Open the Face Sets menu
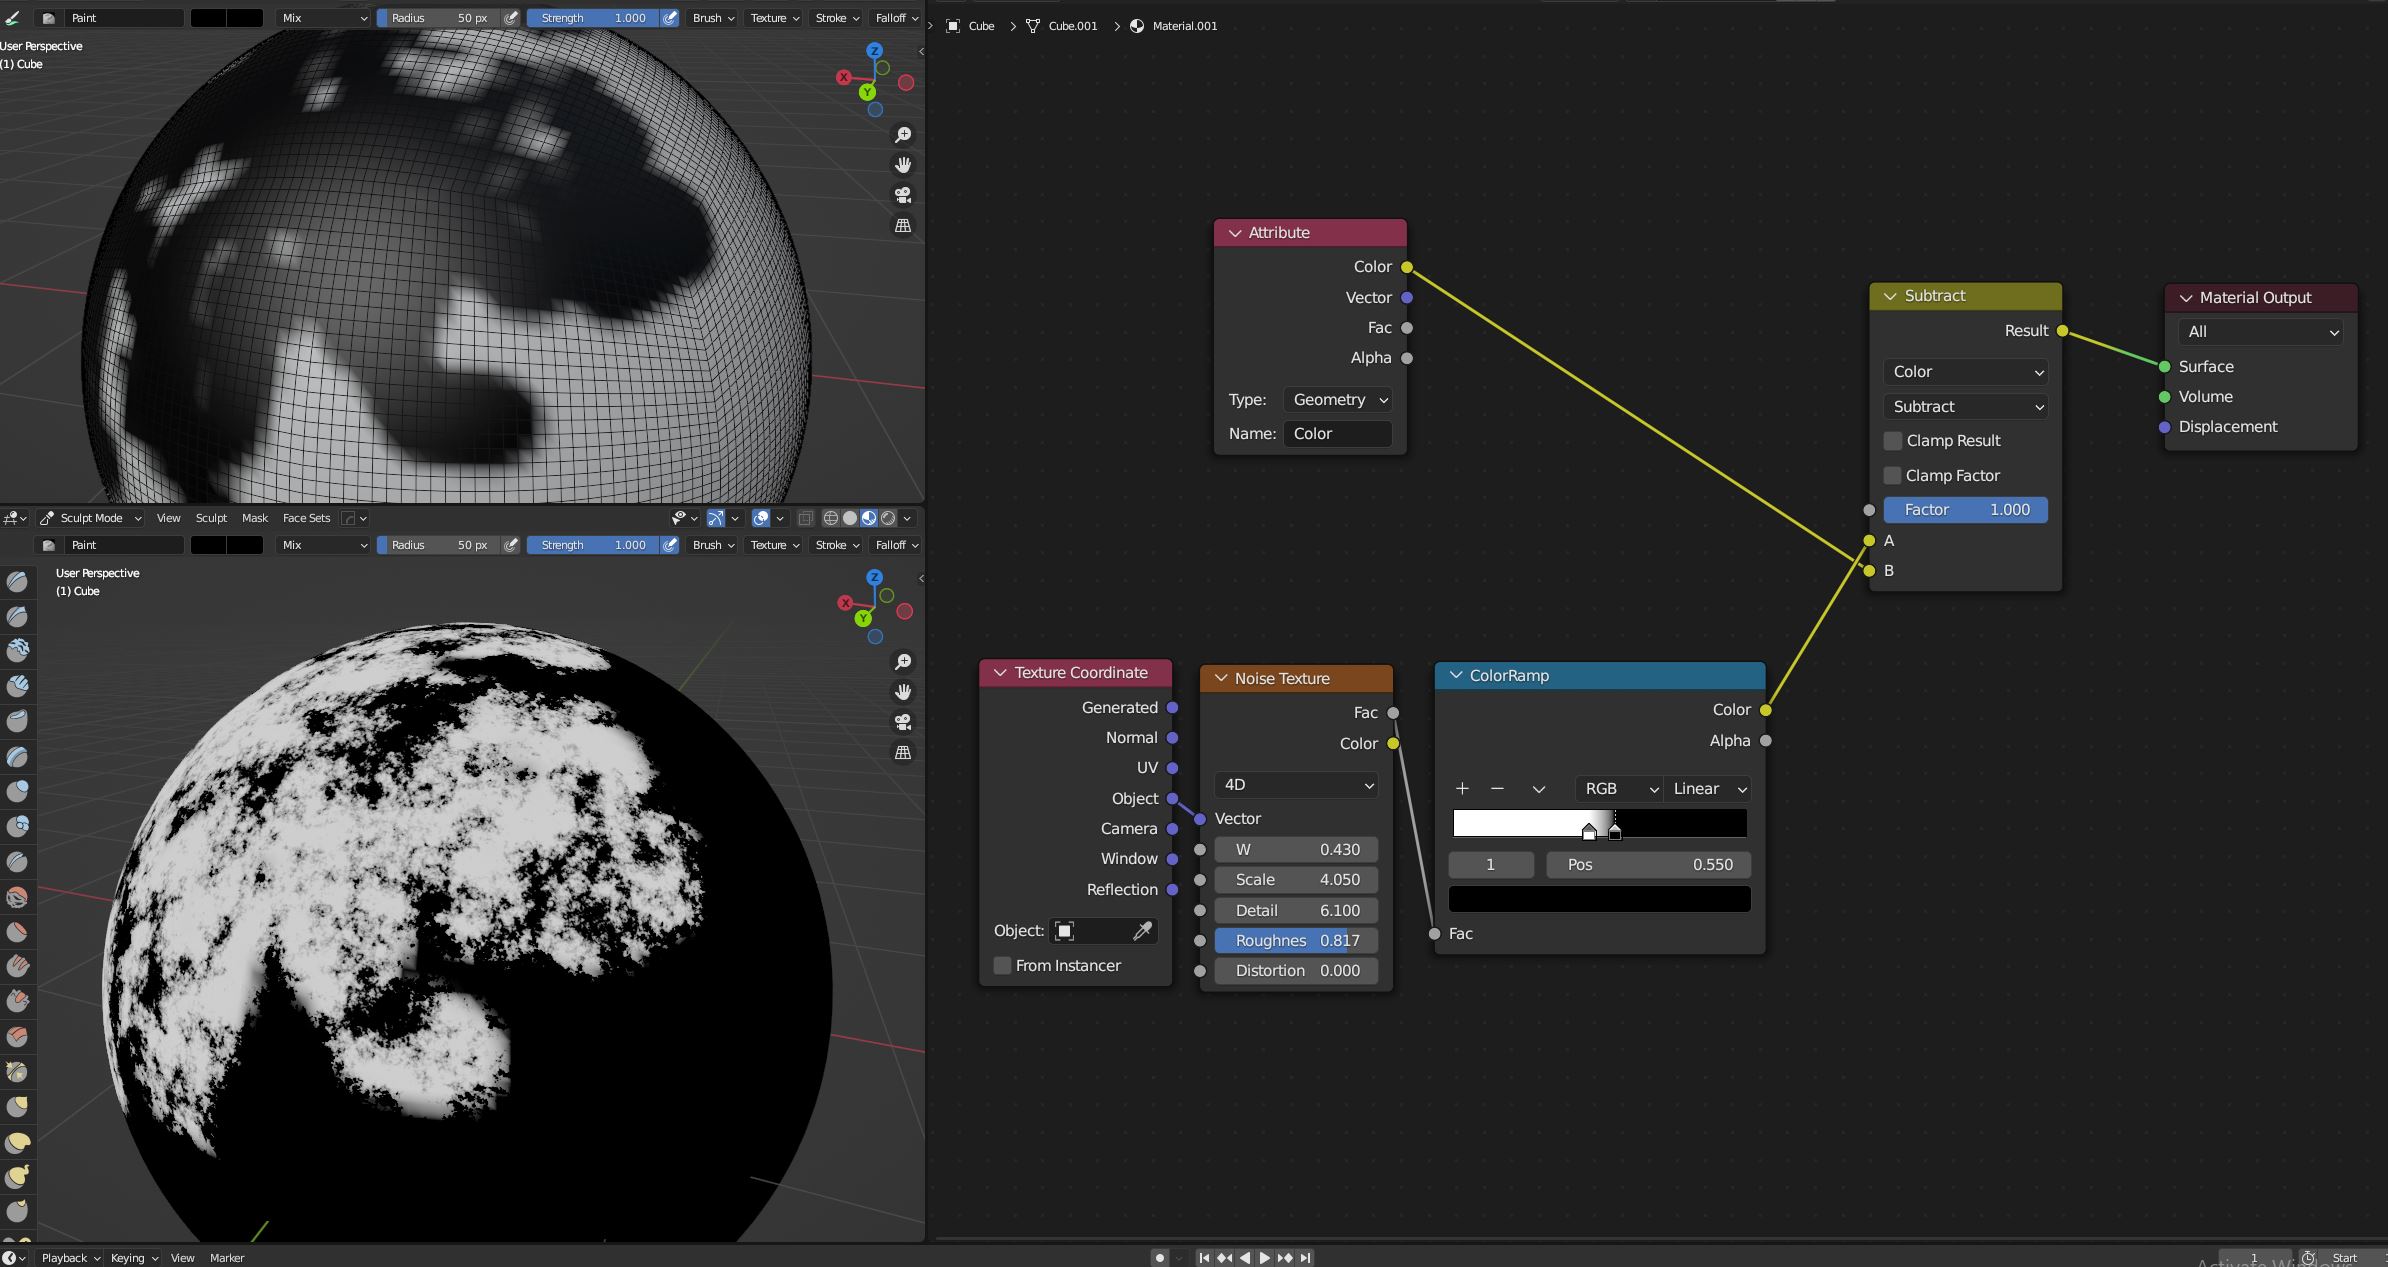Viewport: 2388px width, 1267px height. [307, 518]
